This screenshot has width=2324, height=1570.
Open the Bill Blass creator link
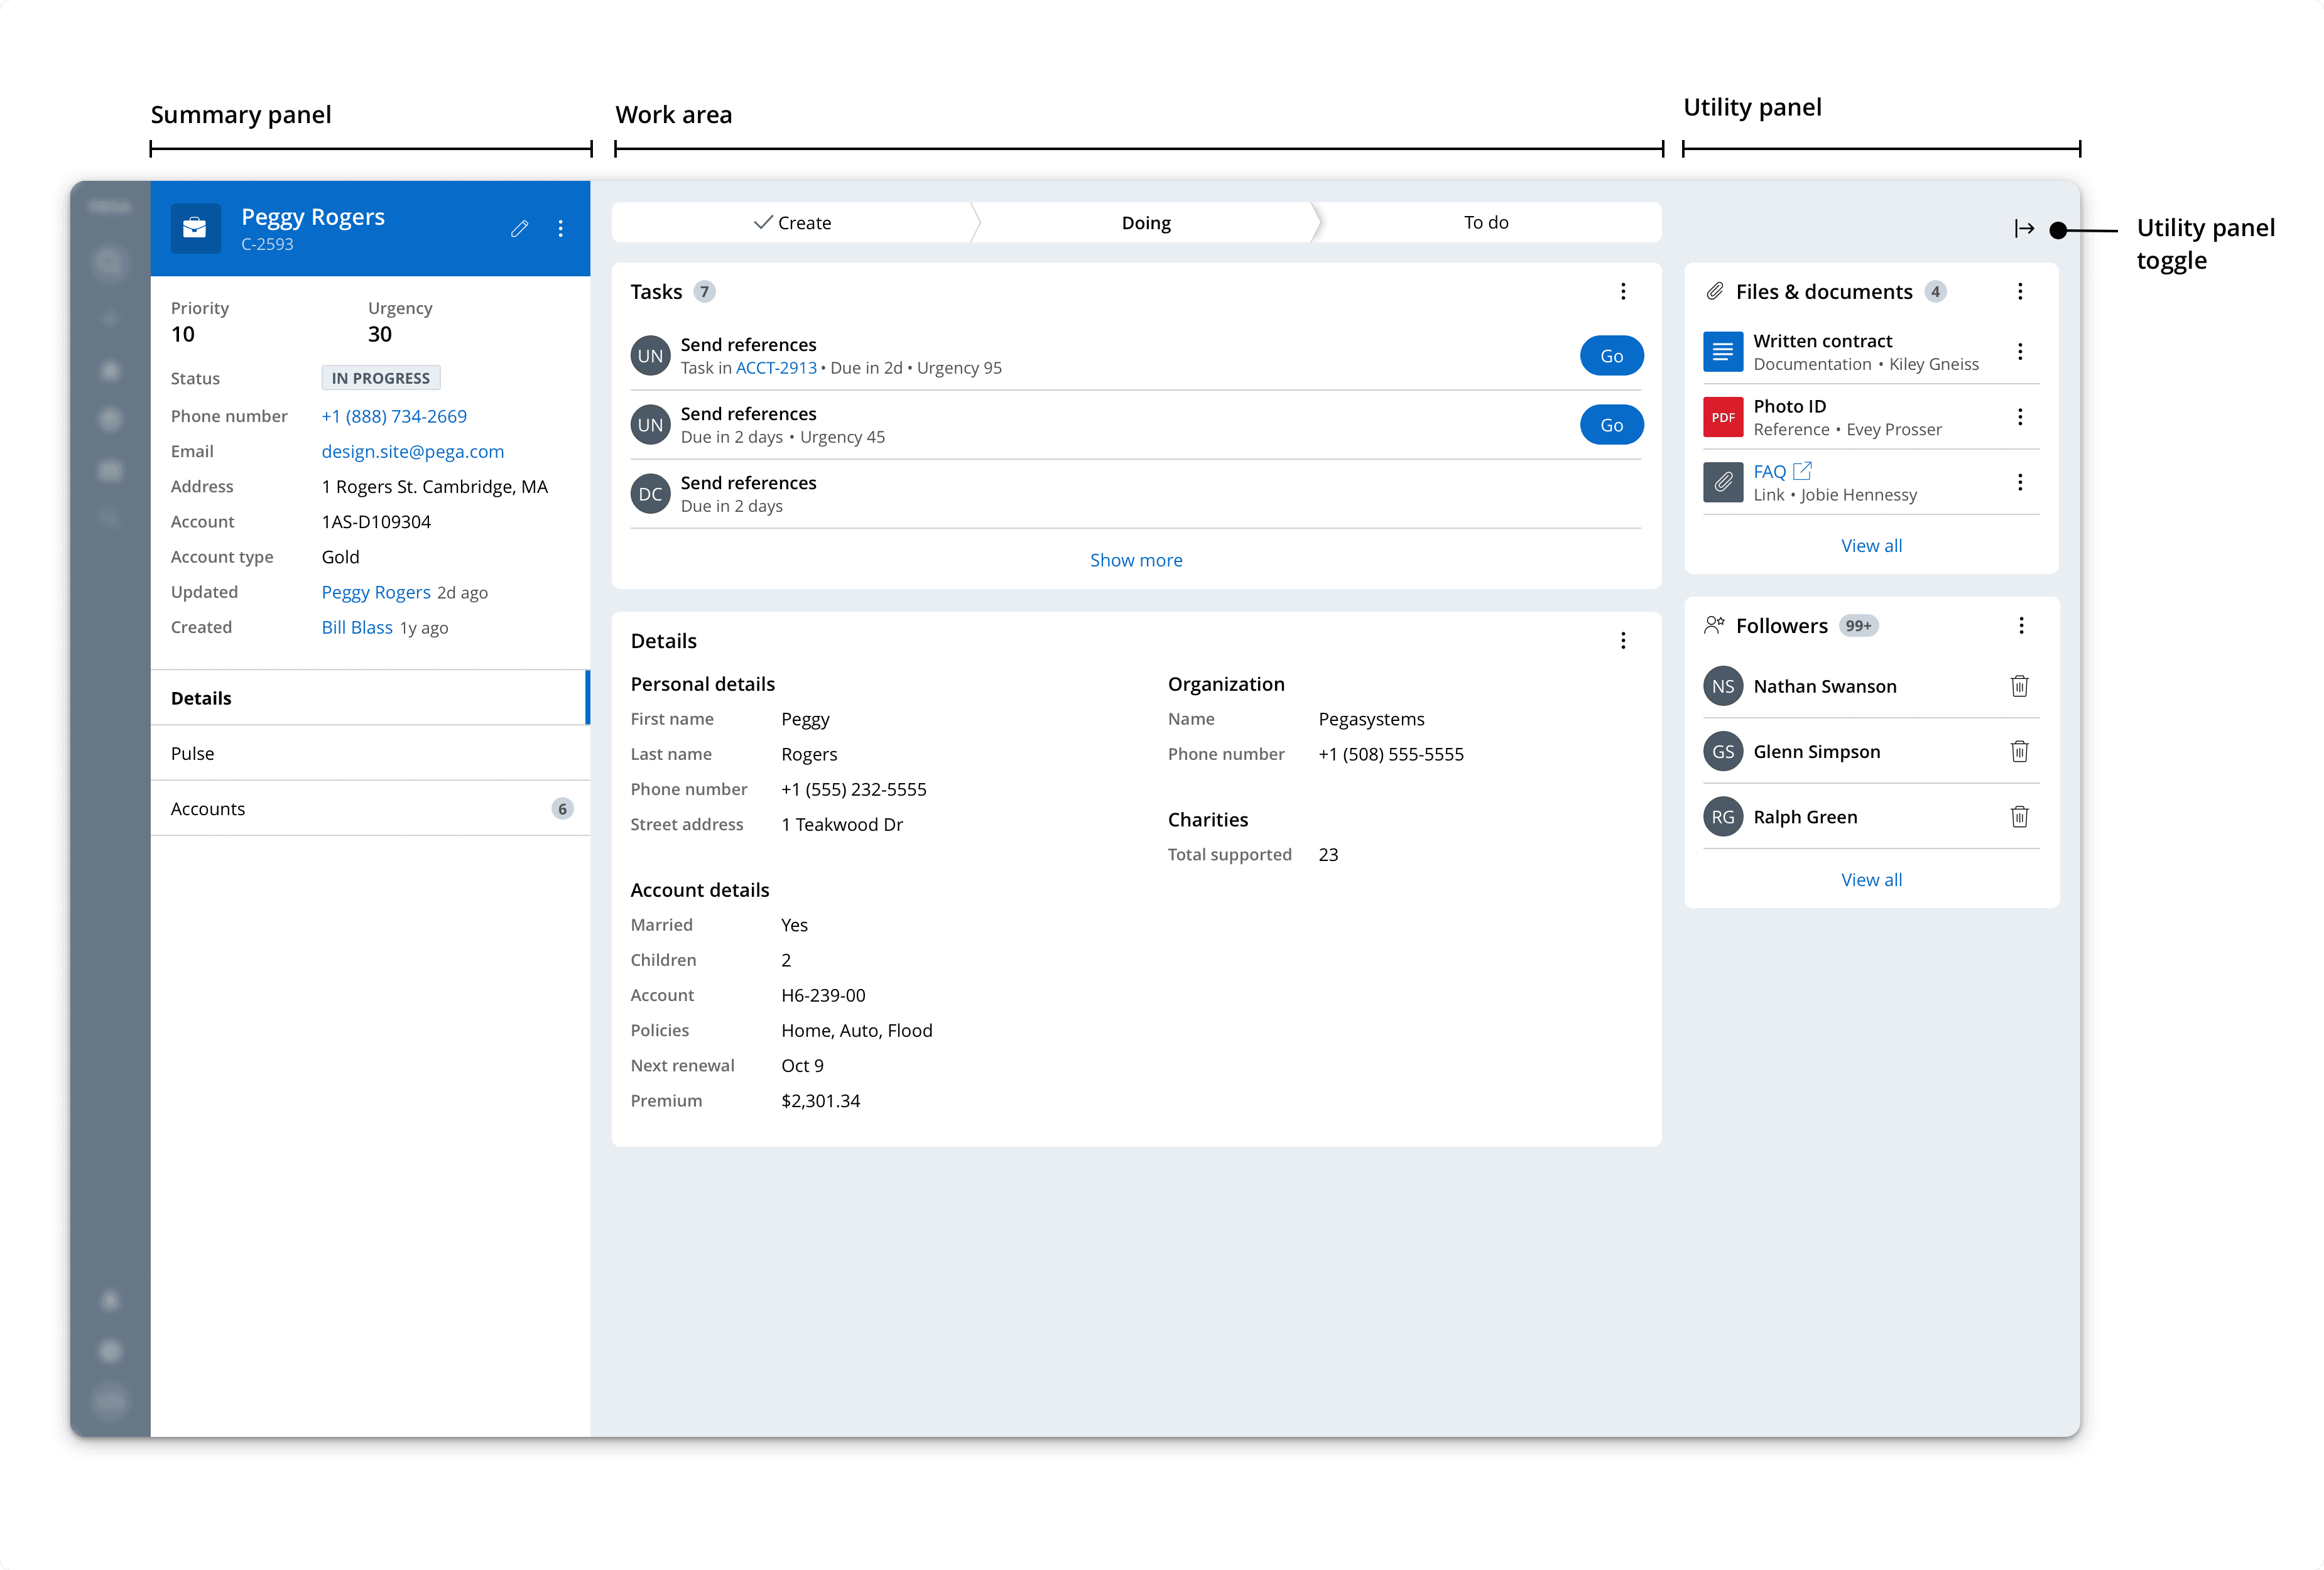(357, 627)
